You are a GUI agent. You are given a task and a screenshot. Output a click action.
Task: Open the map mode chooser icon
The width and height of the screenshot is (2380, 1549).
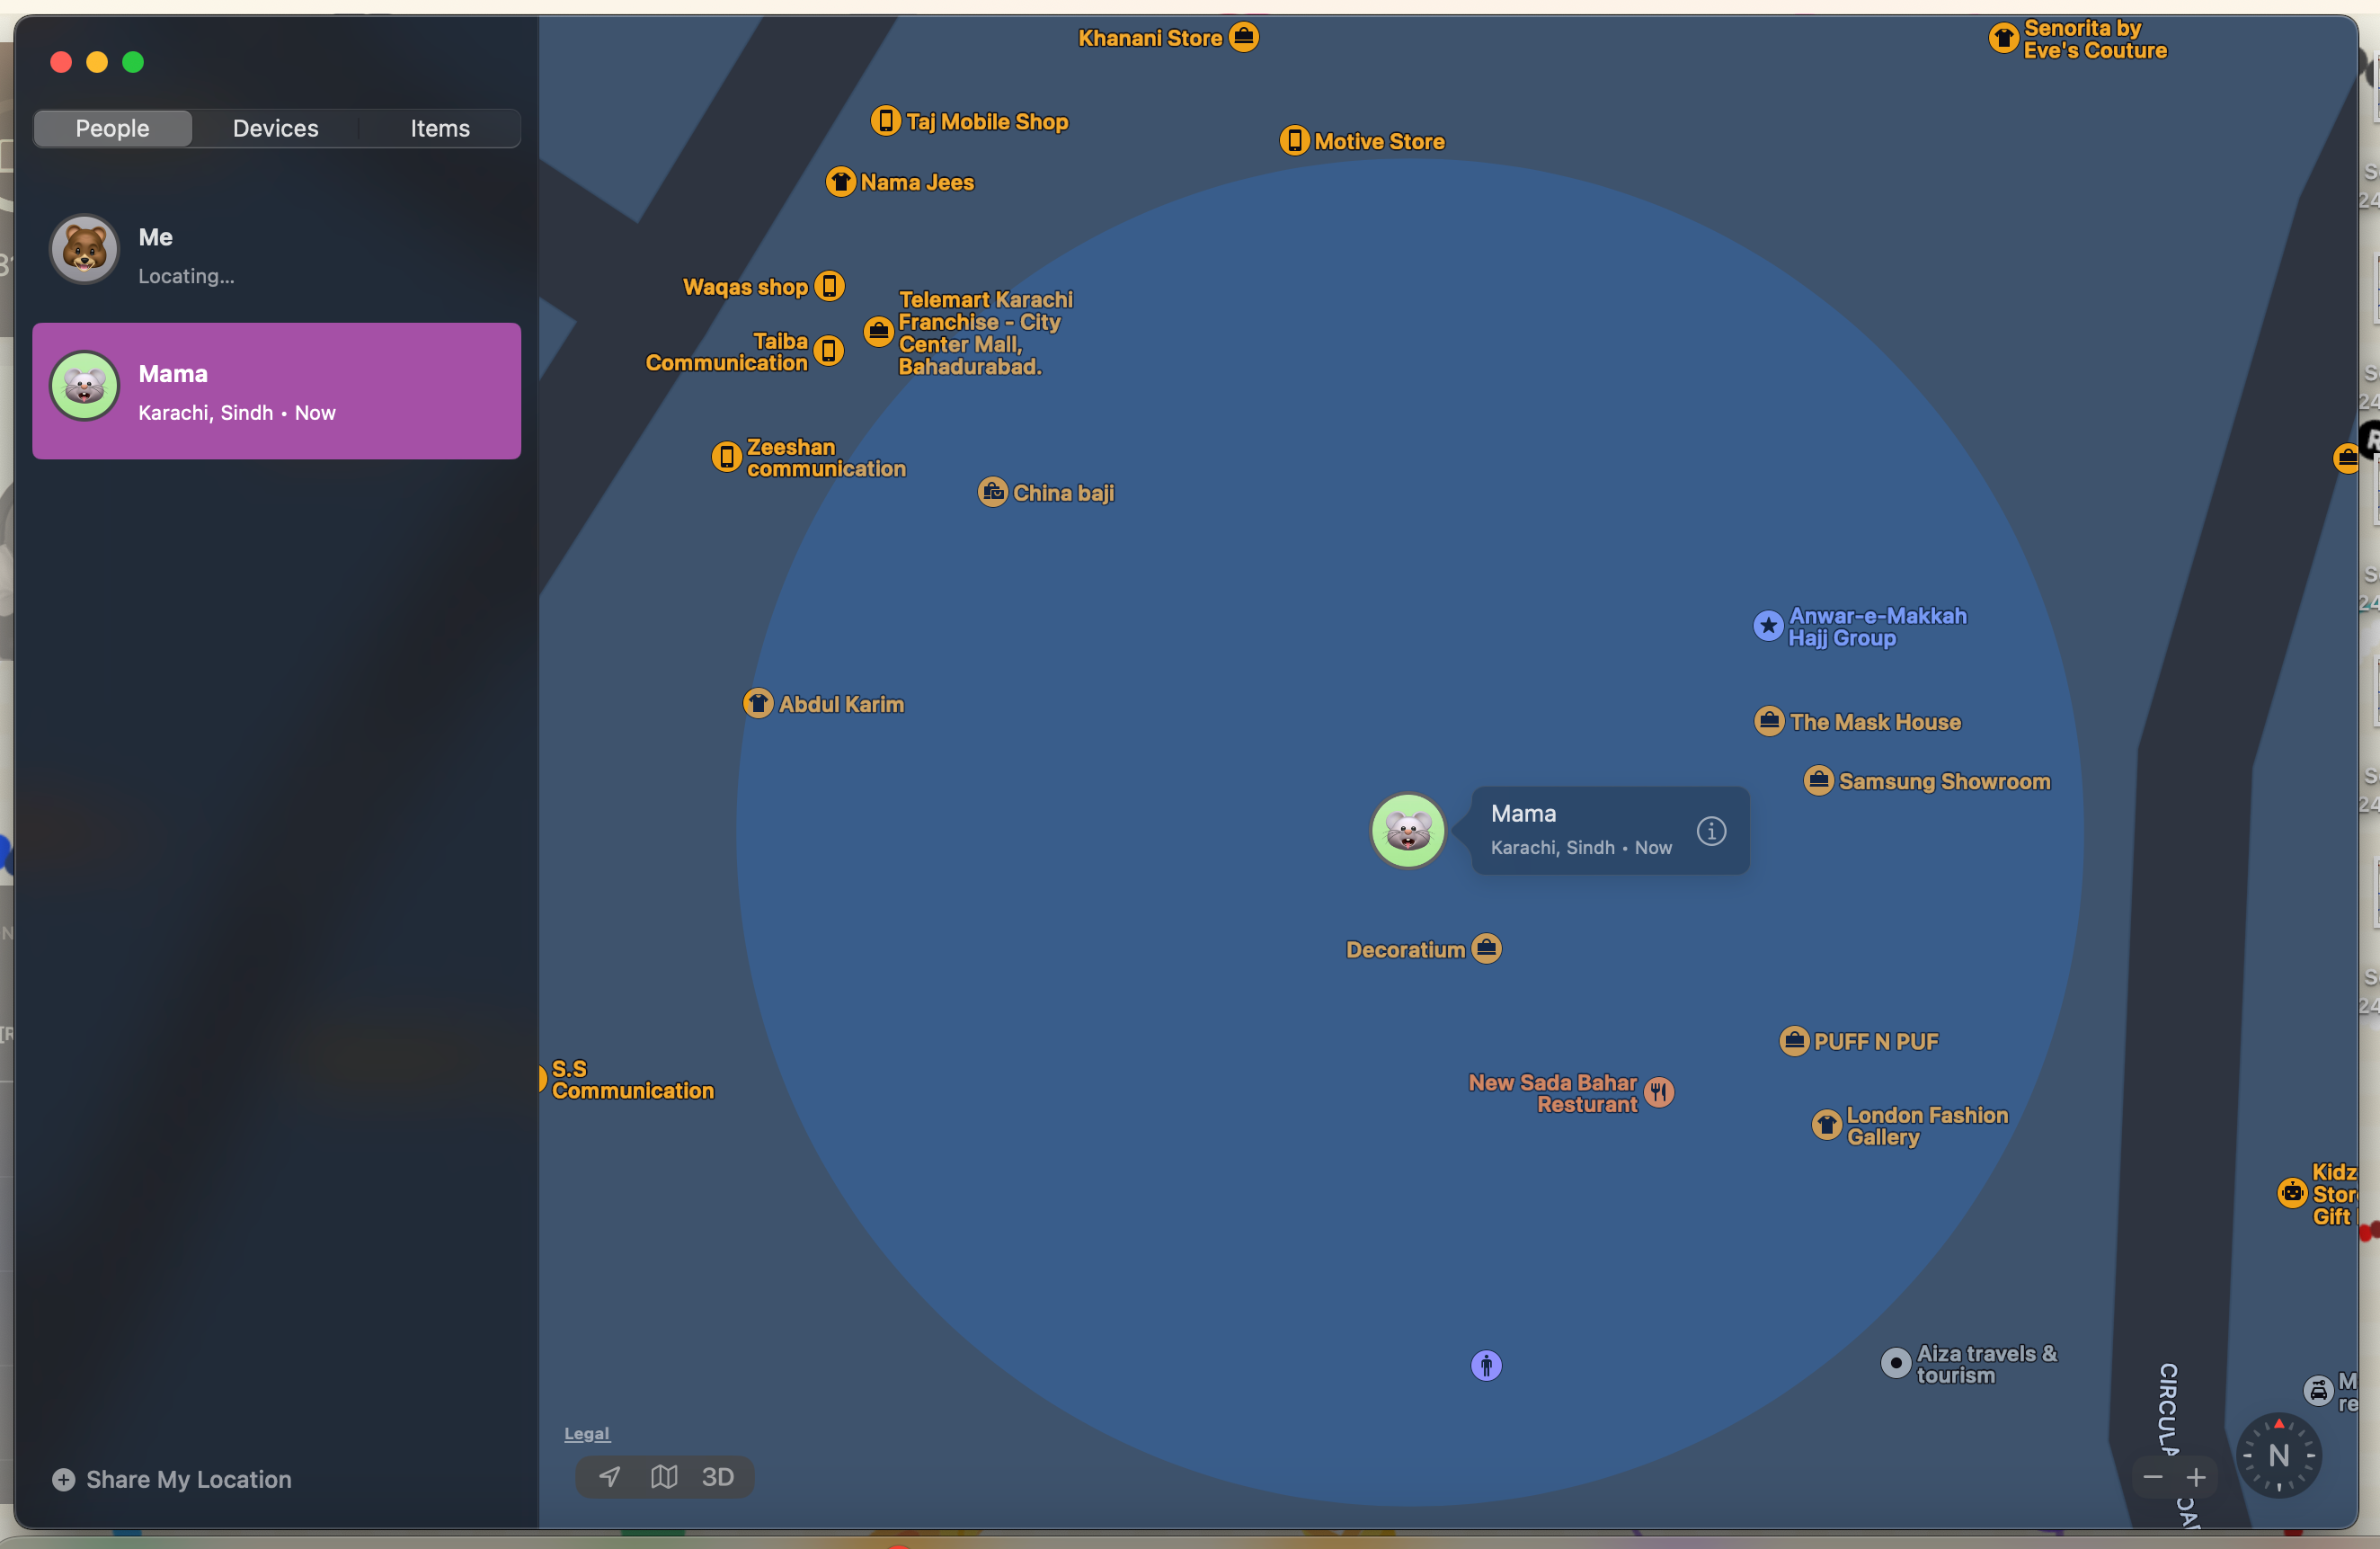tap(664, 1476)
